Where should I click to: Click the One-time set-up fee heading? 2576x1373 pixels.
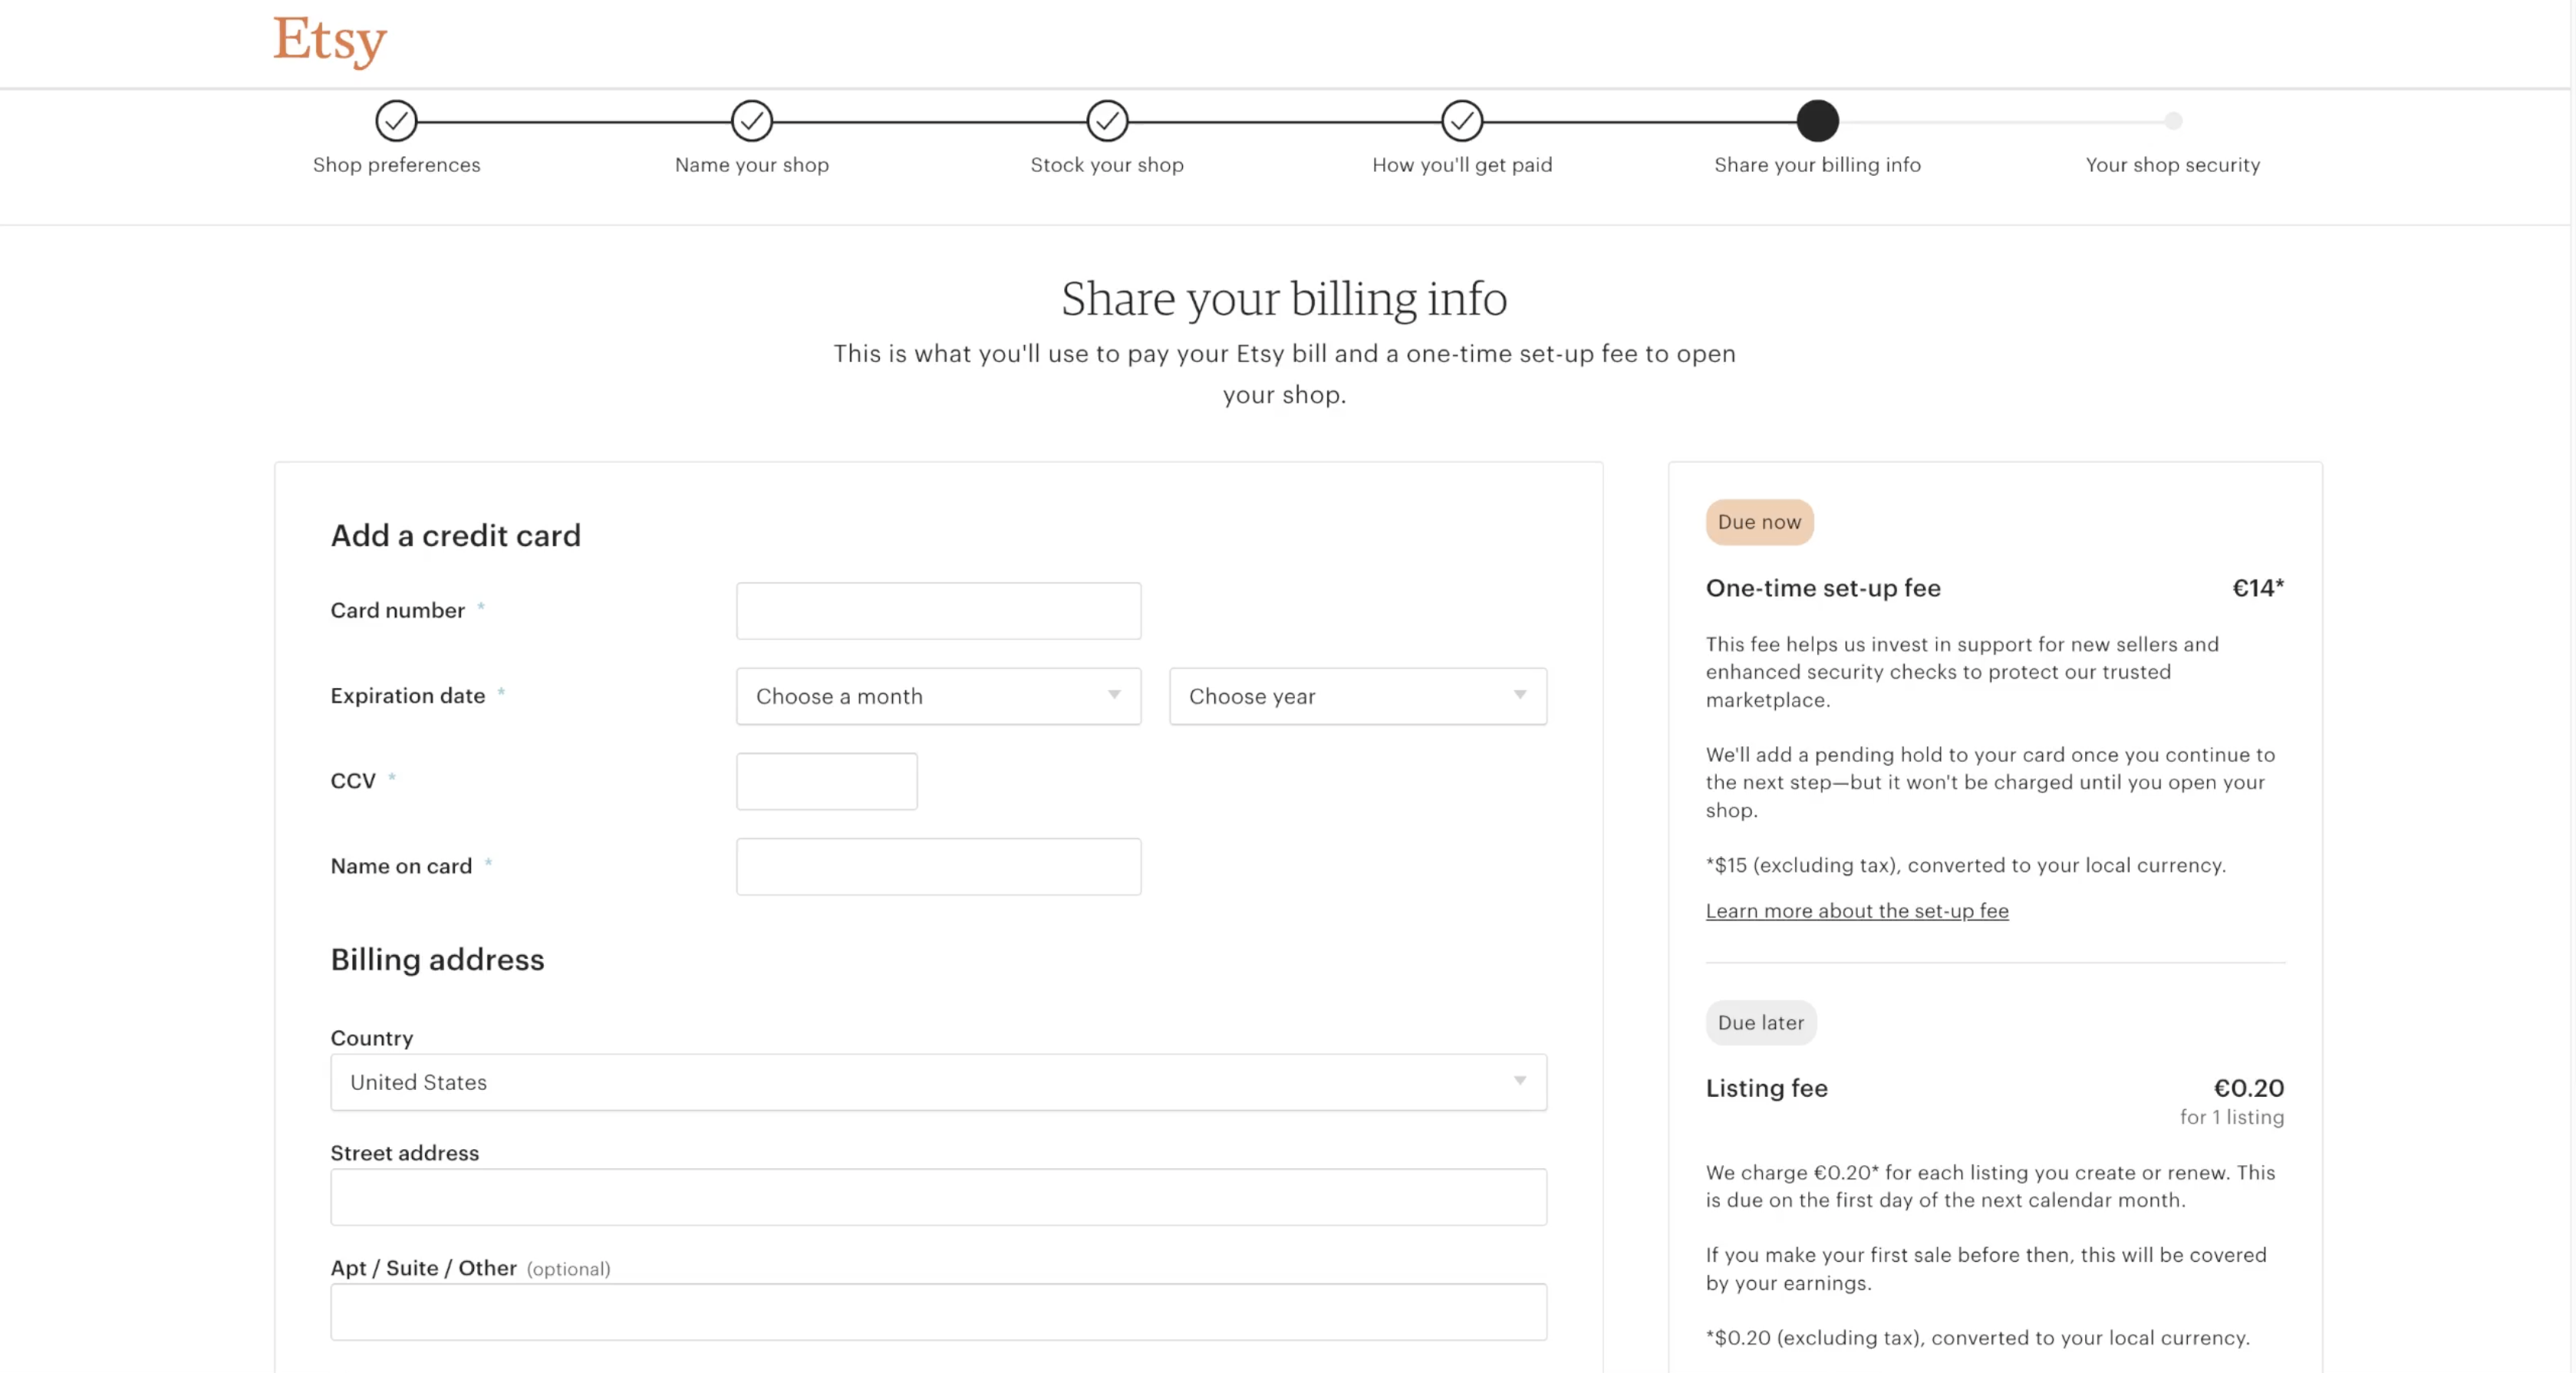1823,588
